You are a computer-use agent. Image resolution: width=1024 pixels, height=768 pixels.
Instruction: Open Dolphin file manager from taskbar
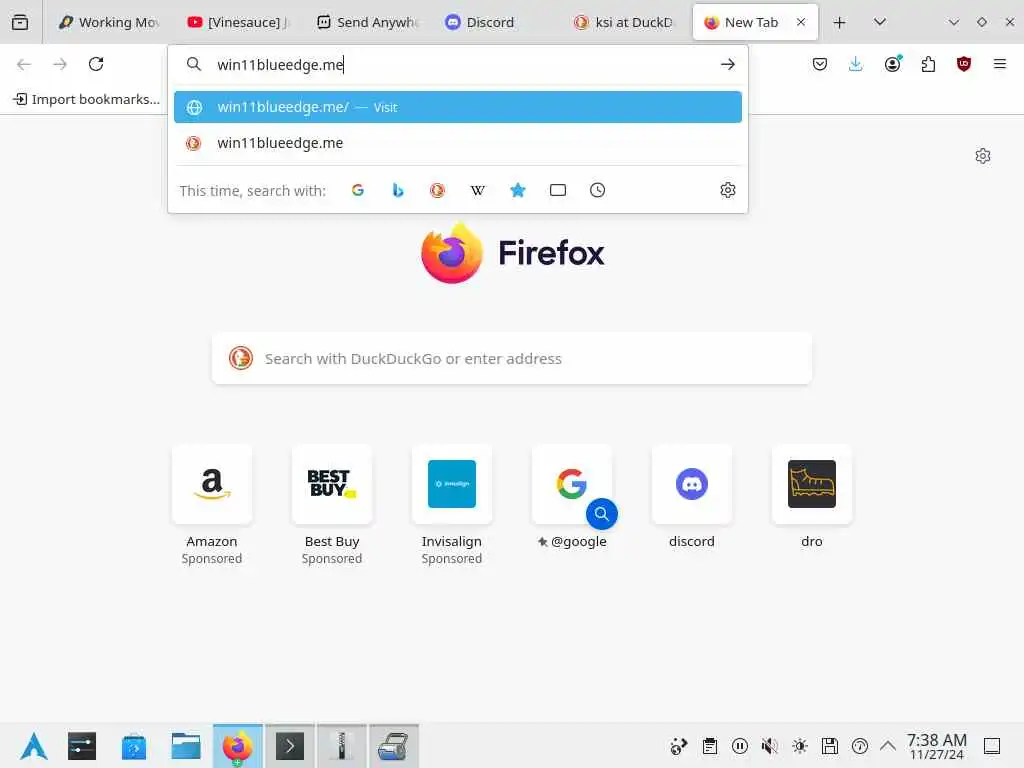(186, 746)
